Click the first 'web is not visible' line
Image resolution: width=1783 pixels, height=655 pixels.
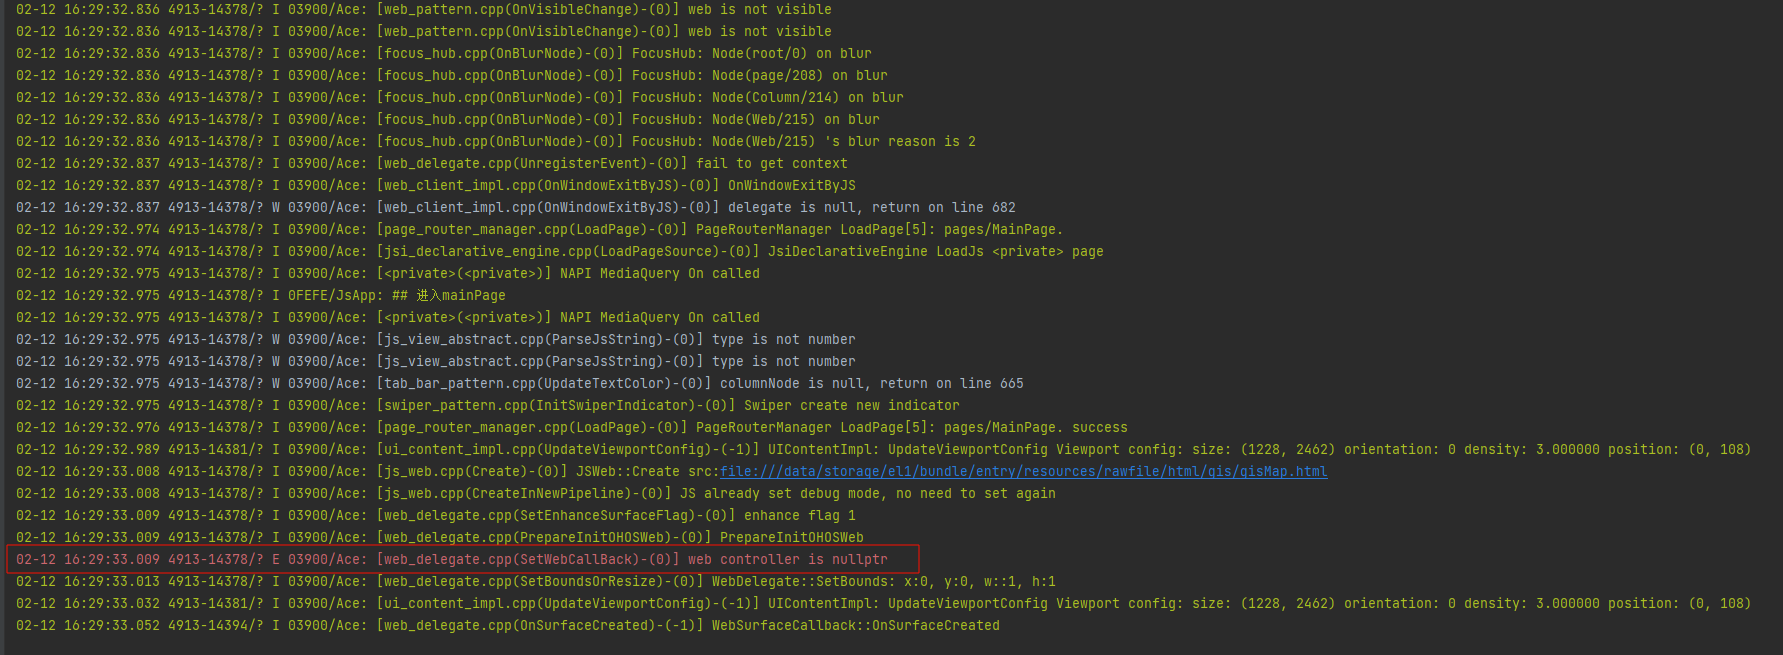[424, 9]
